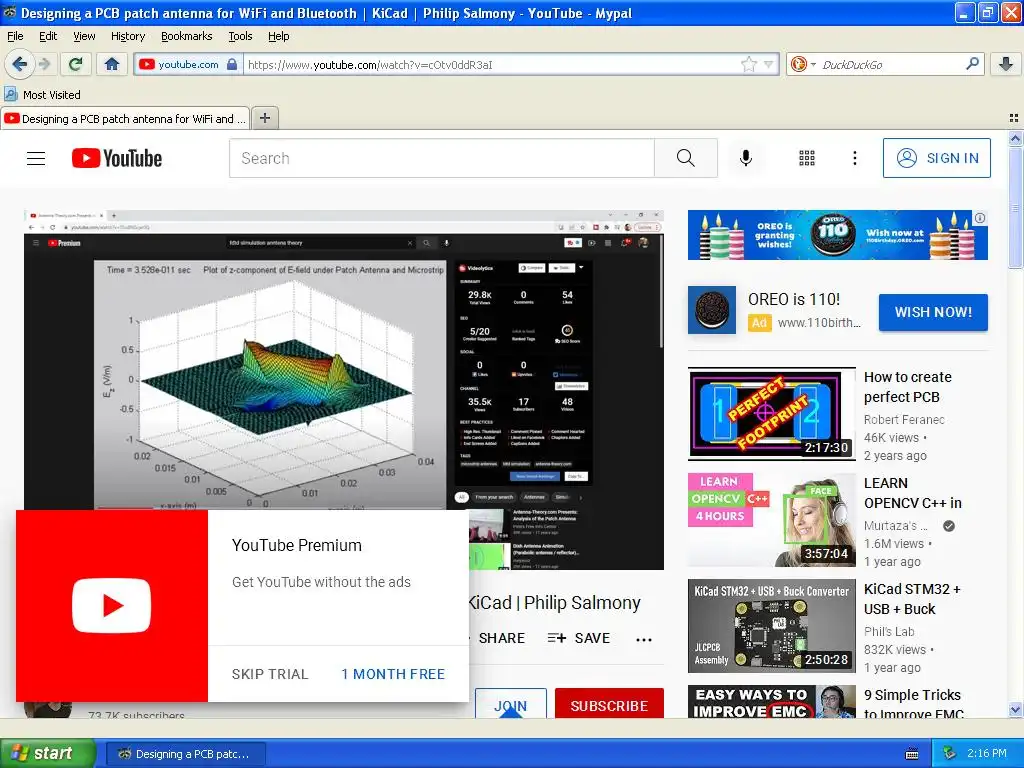Click the browser forward arrow
Viewport: 1024px width, 768px height.
pos(44,64)
